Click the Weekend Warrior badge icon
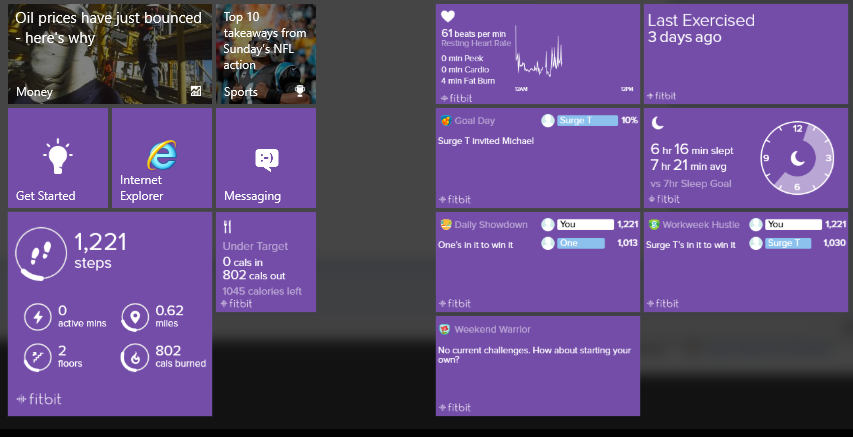 (446, 329)
